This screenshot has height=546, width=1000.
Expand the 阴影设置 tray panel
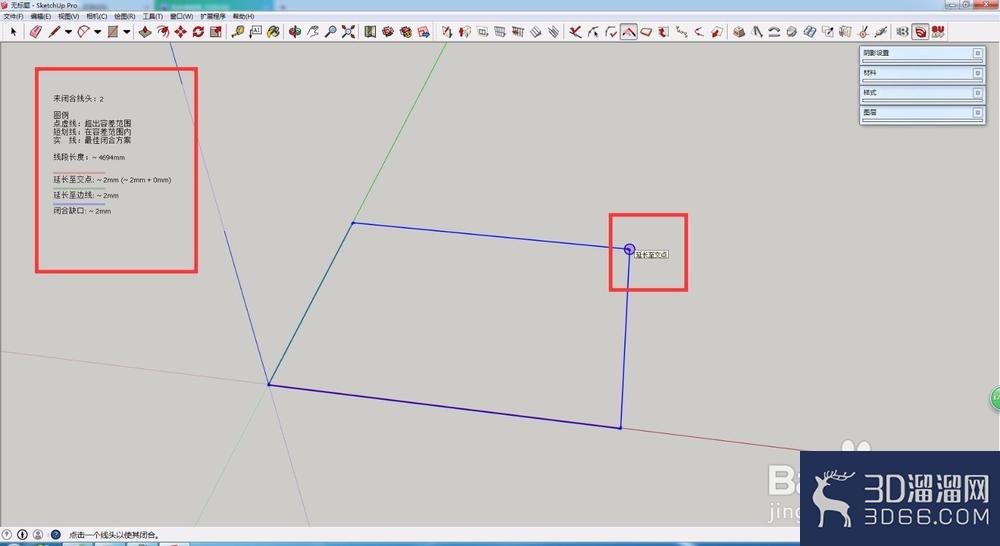tap(977, 53)
